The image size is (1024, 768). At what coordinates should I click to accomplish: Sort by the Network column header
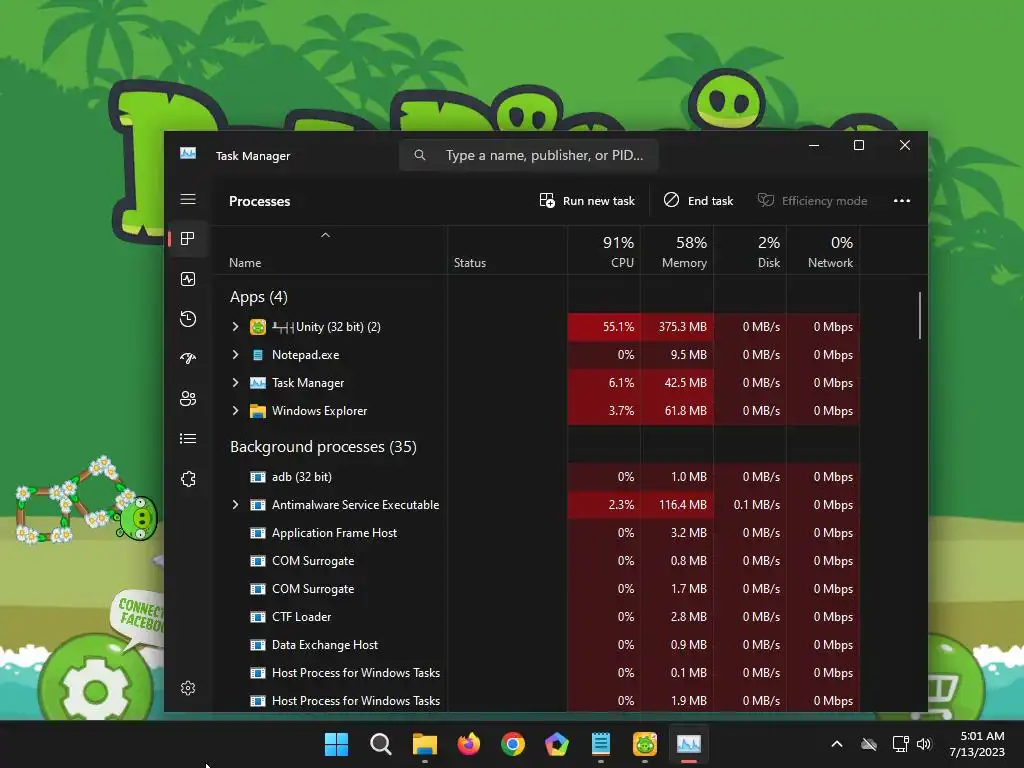824,251
